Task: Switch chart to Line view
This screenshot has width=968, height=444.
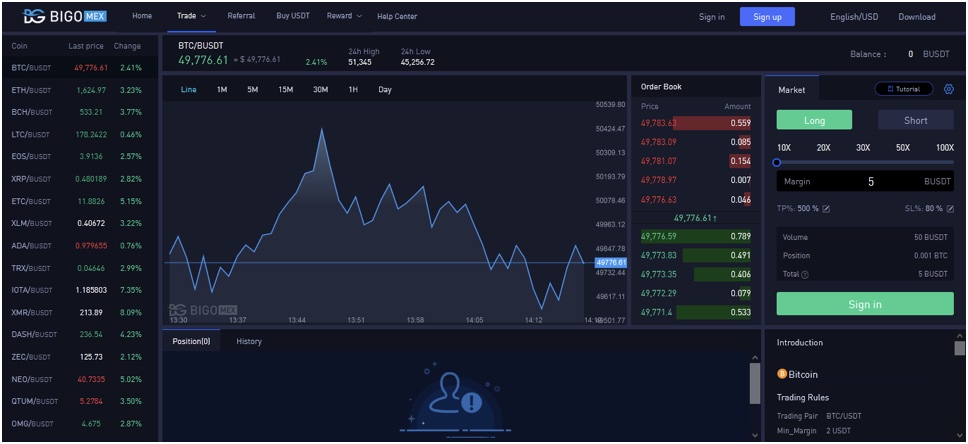Action: point(188,90)
